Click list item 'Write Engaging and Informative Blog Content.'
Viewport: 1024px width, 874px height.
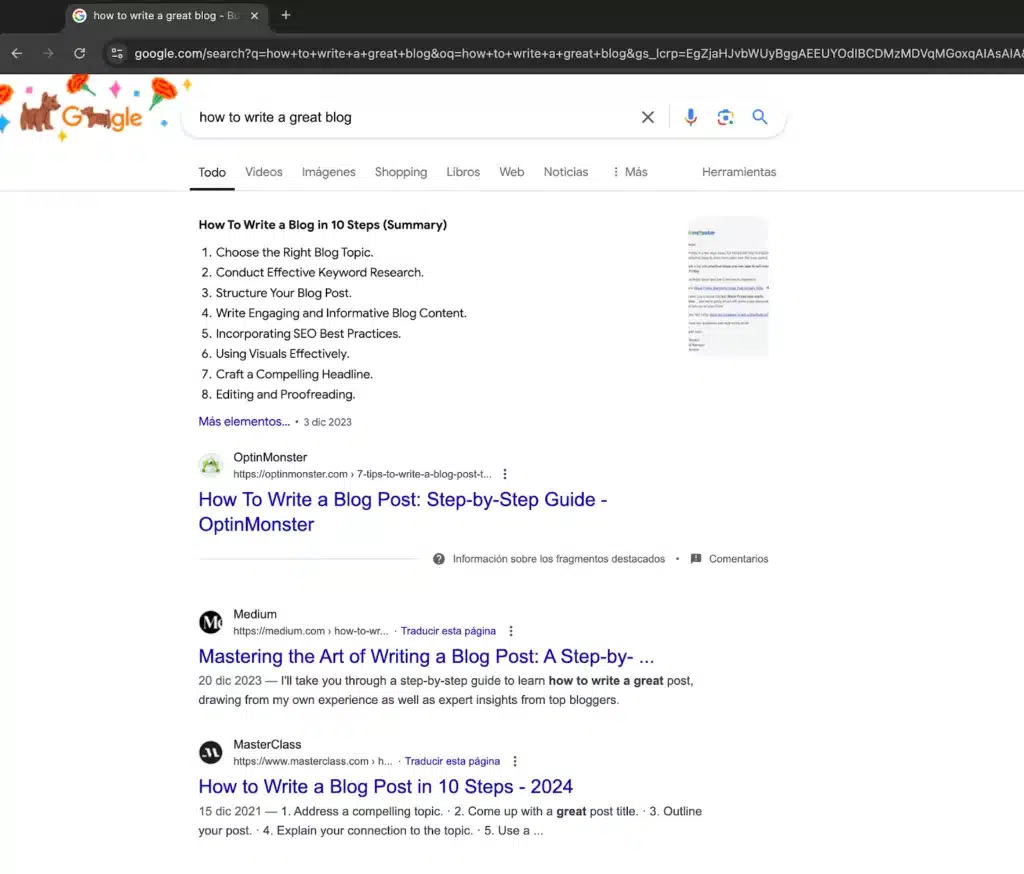point(341,313)
